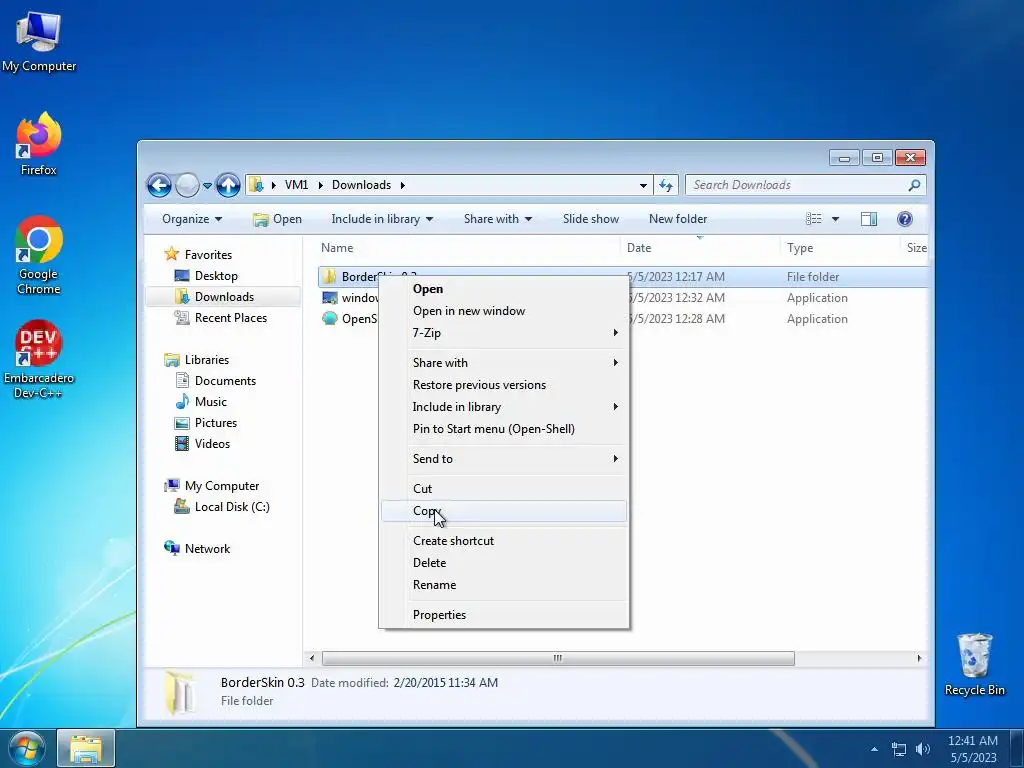The image size is (1024, 768).
Task: Show the preview pane icon
Action: pyautogui.click(x=869, y=219)
